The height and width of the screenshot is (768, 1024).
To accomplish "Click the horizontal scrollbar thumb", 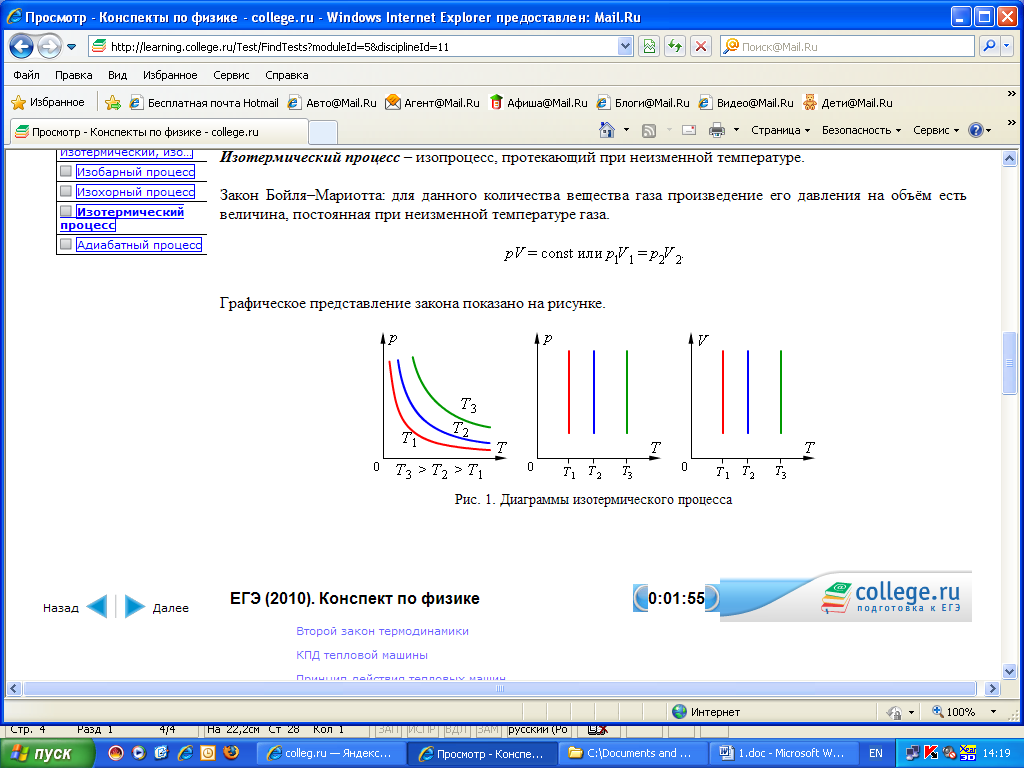I will point(500,688).
